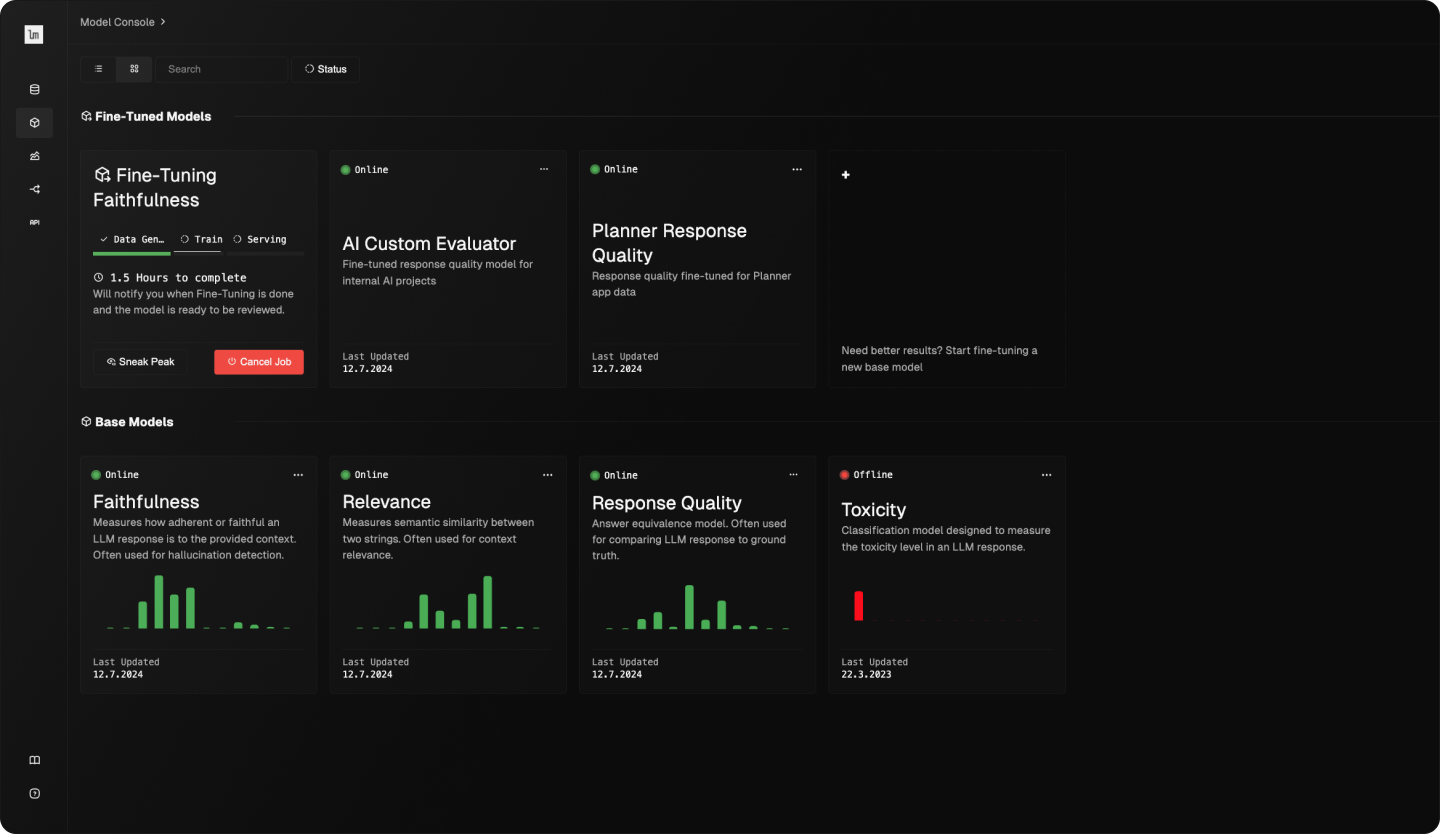Click the help question icon in sidebar
The image size is (1440, 834).
pos(34,793)
